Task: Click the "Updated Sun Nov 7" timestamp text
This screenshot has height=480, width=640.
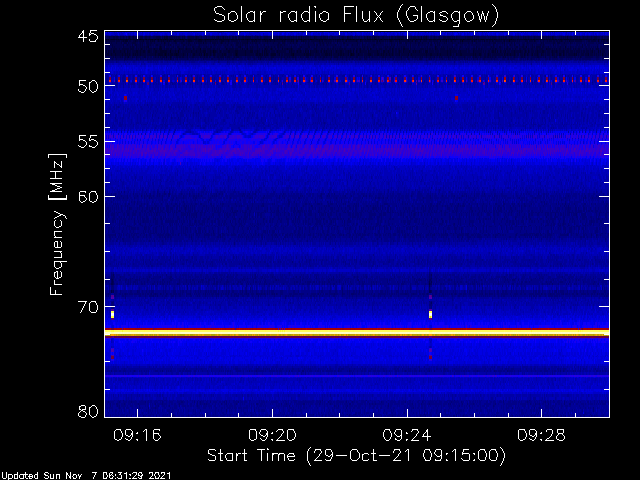Action: pos(86,476)
